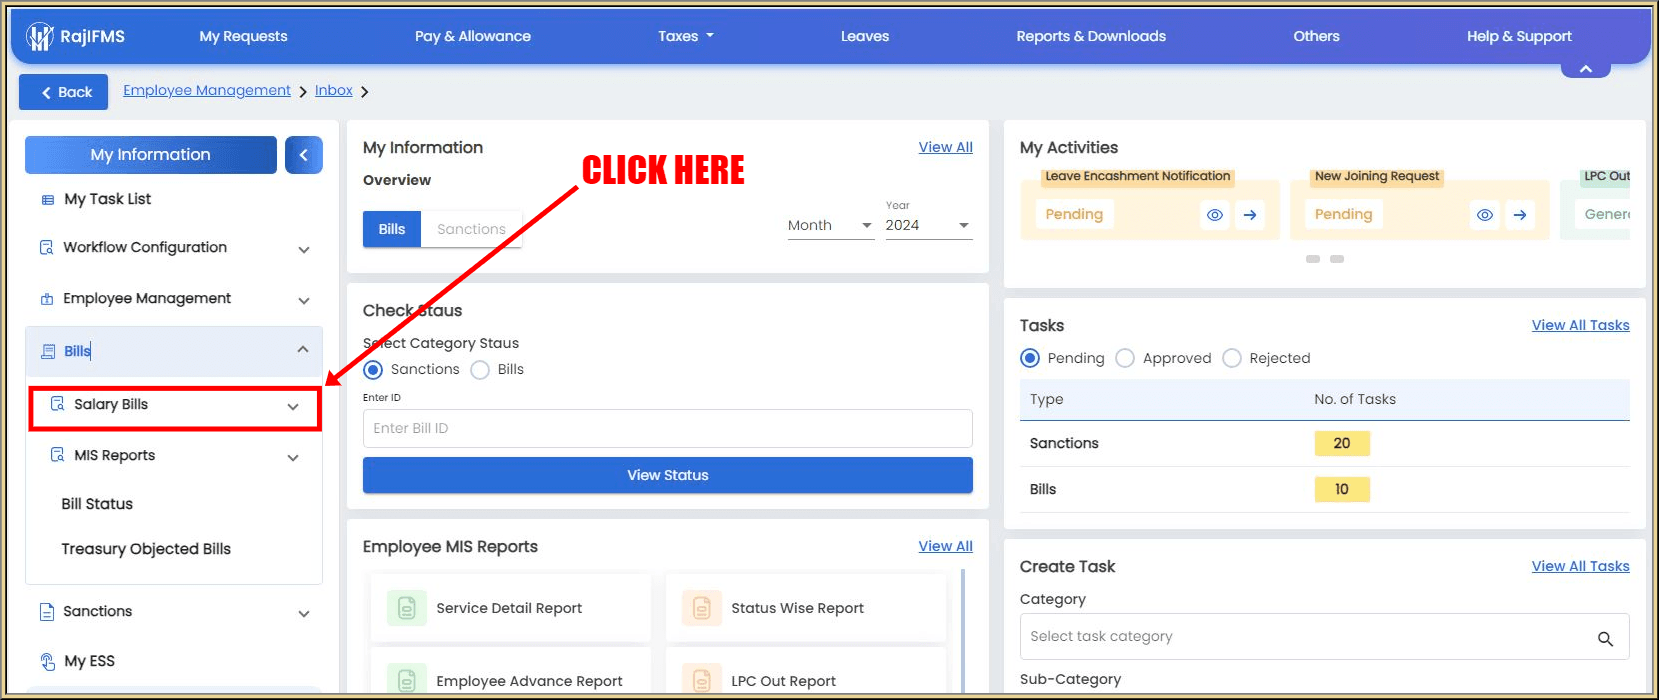Click the search magnifier in task category
The height and width of the screenshot is (700, 1659).
1605,639
